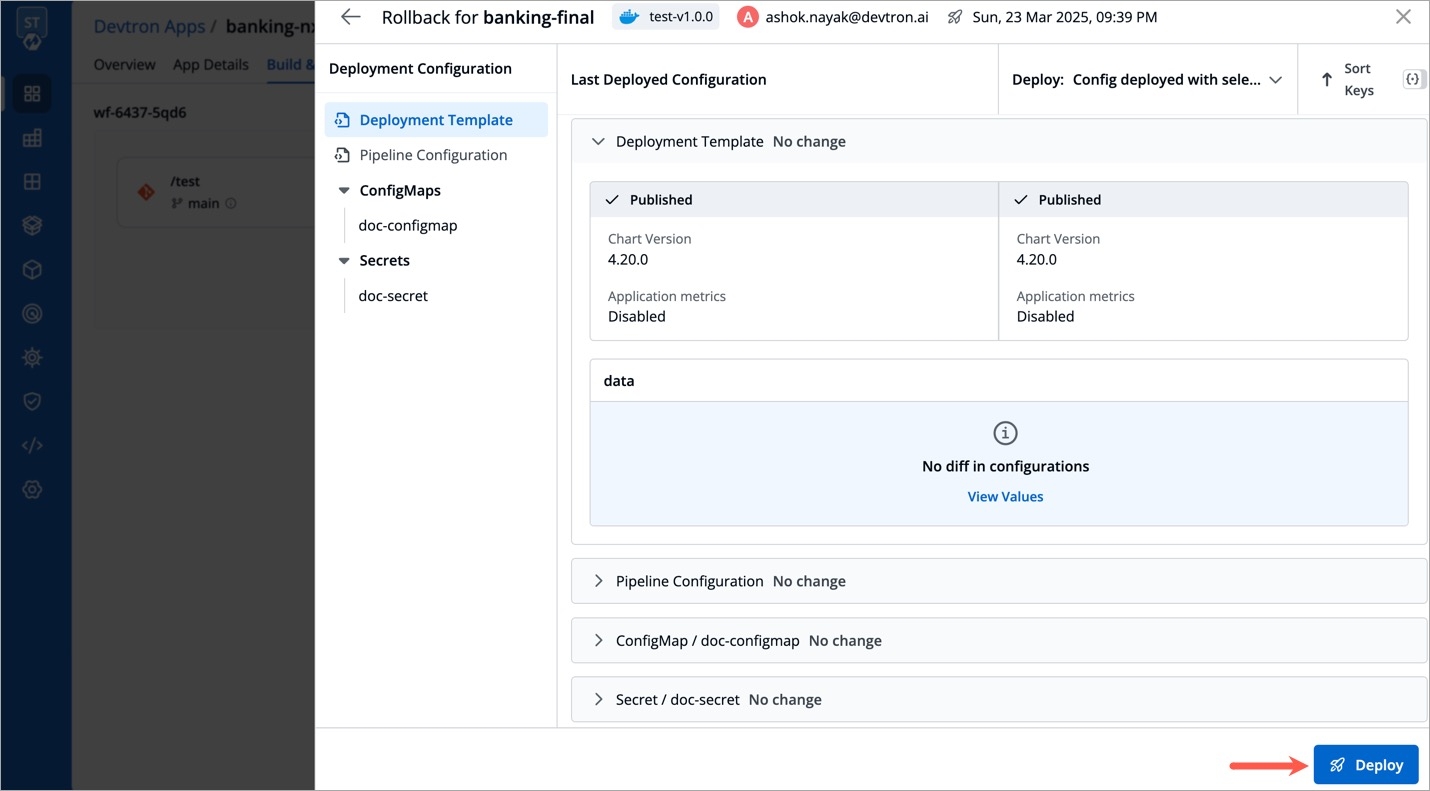
Task: Open doc-configmap in the tree
Action: tap(408, 225)
